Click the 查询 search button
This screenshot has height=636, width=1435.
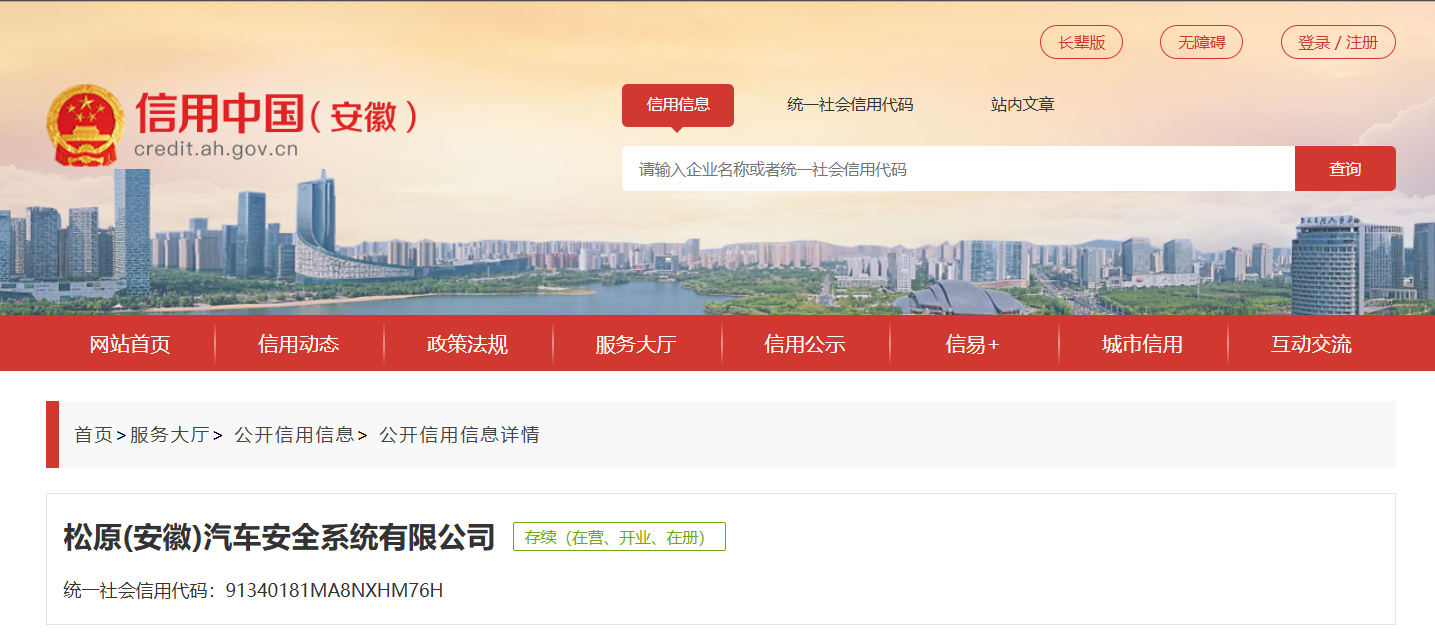click(x=1345, y=169)
